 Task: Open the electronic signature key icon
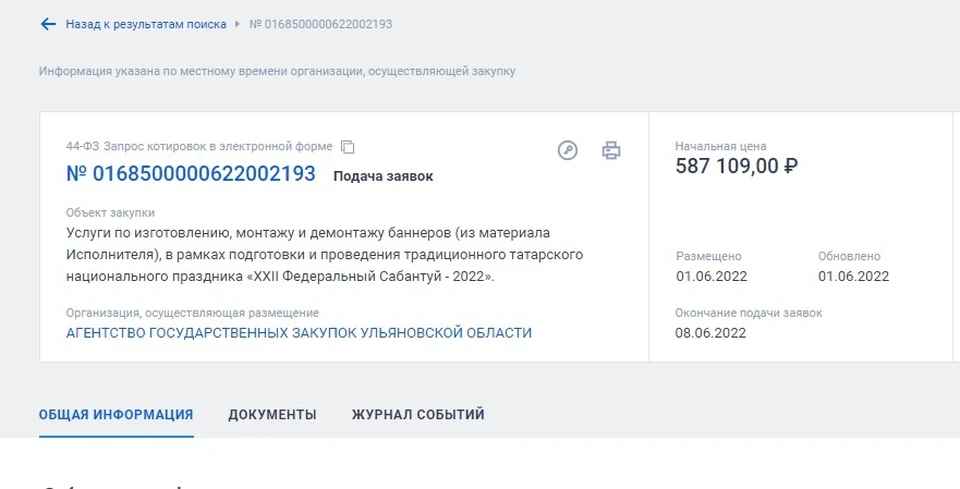click(x=568, y=150)
